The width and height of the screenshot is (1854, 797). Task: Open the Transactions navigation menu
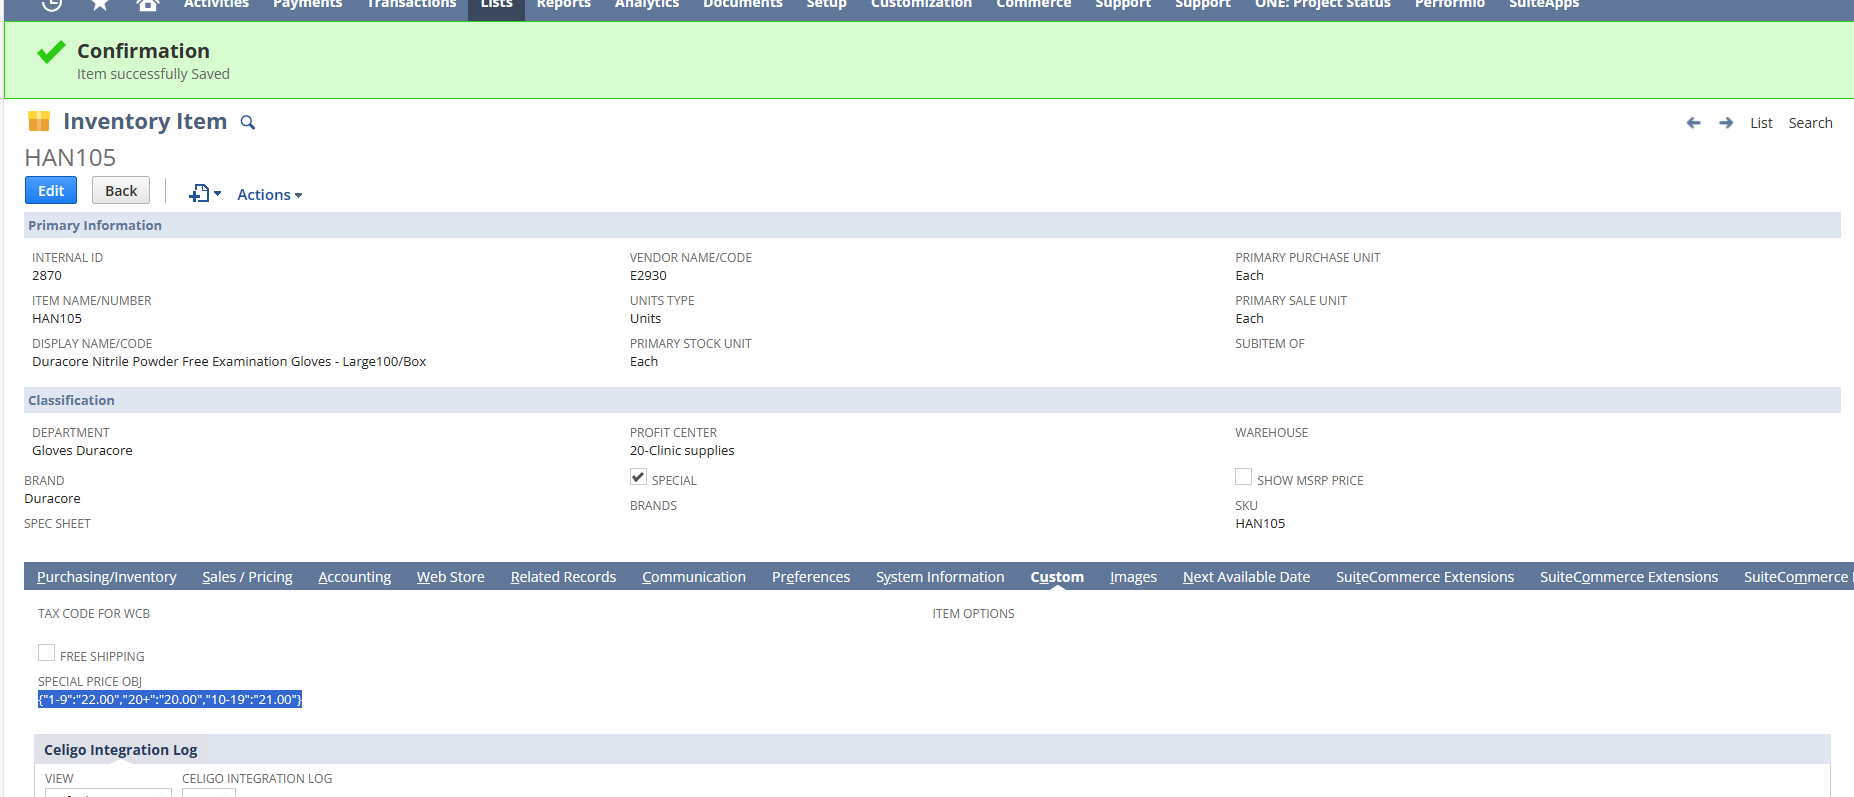click(x=411, y=5)
